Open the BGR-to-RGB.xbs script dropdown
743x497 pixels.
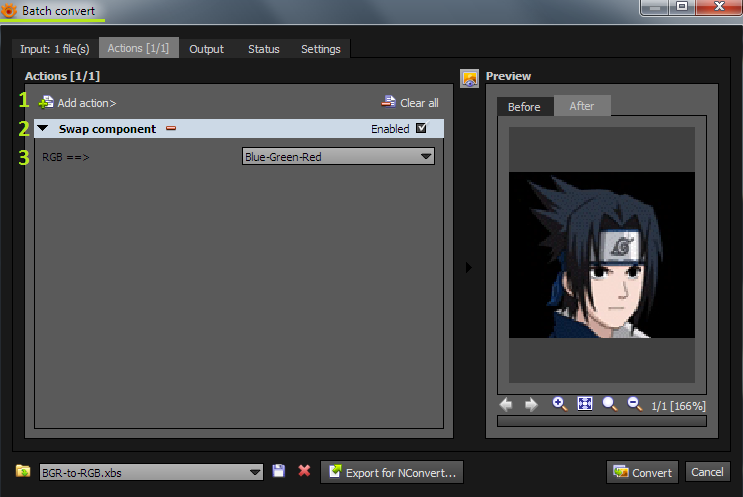pyautogui.click(x=257, y=472)
